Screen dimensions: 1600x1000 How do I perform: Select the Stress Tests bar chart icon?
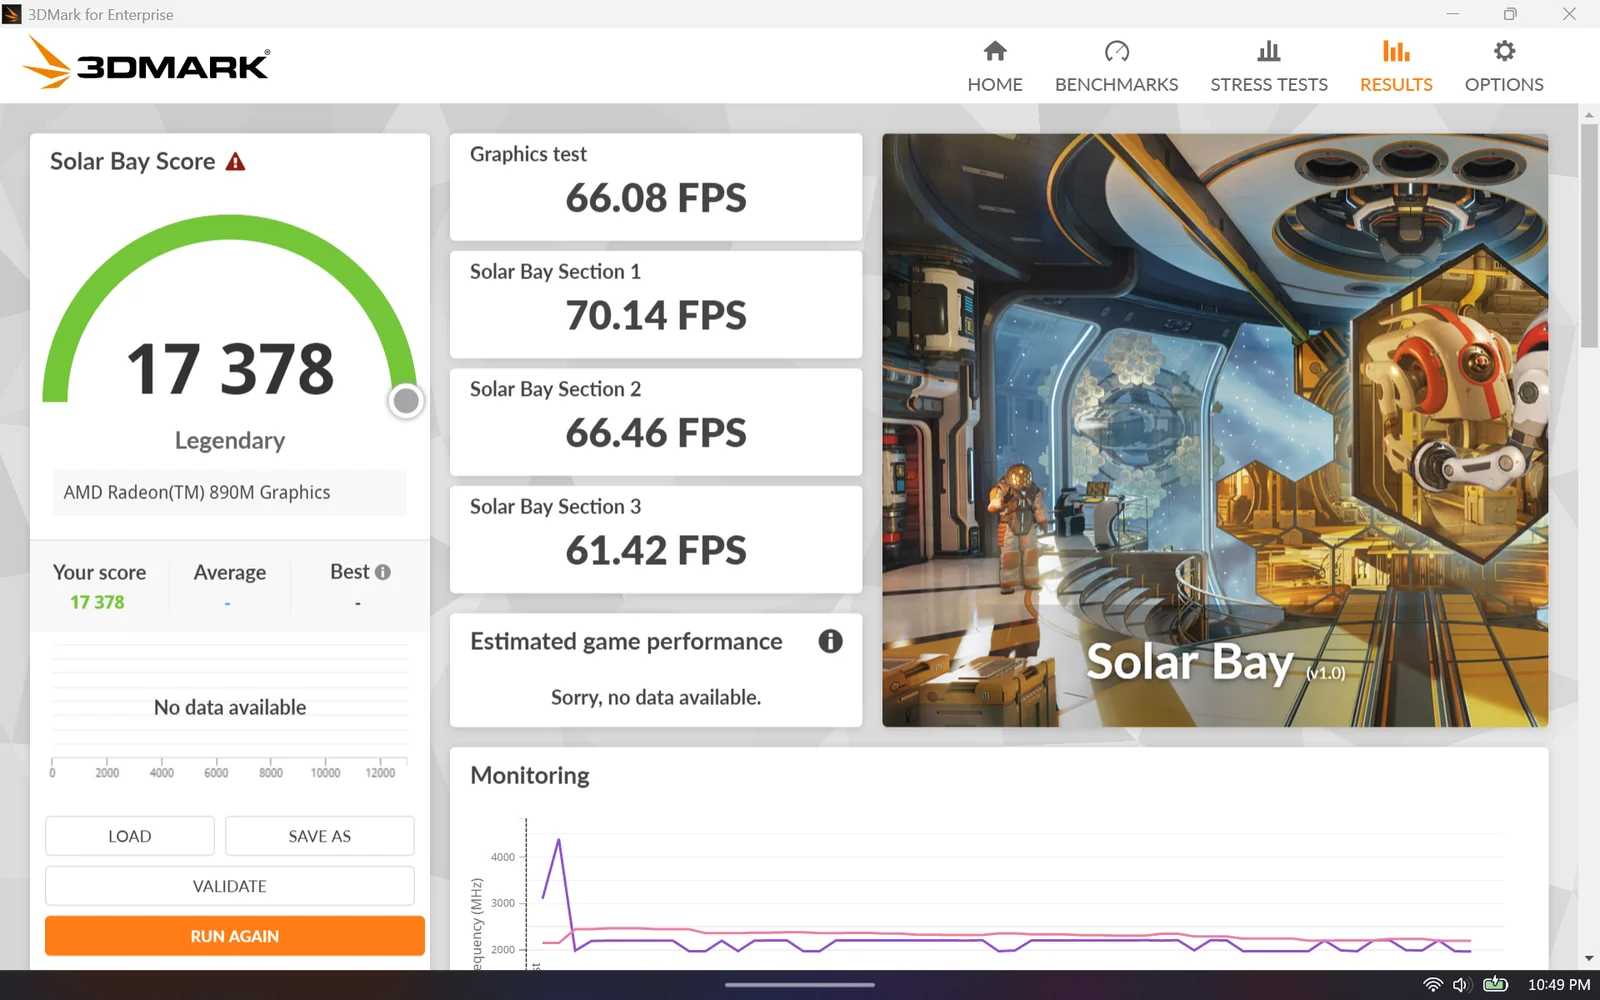(x=1268, y=51)
